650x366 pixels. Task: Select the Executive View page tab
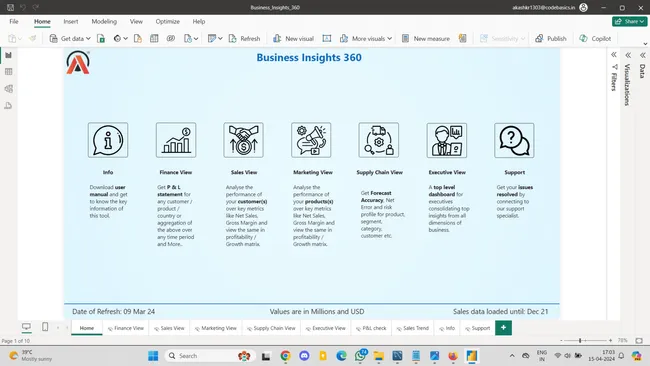[x=325, y=328]
